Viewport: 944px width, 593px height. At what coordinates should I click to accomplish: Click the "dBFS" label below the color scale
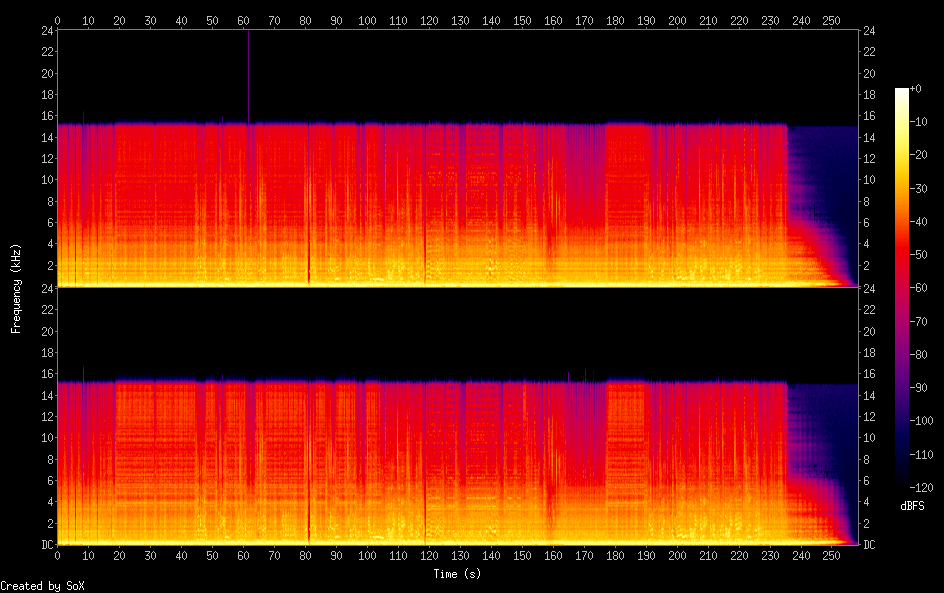[912, 507]
